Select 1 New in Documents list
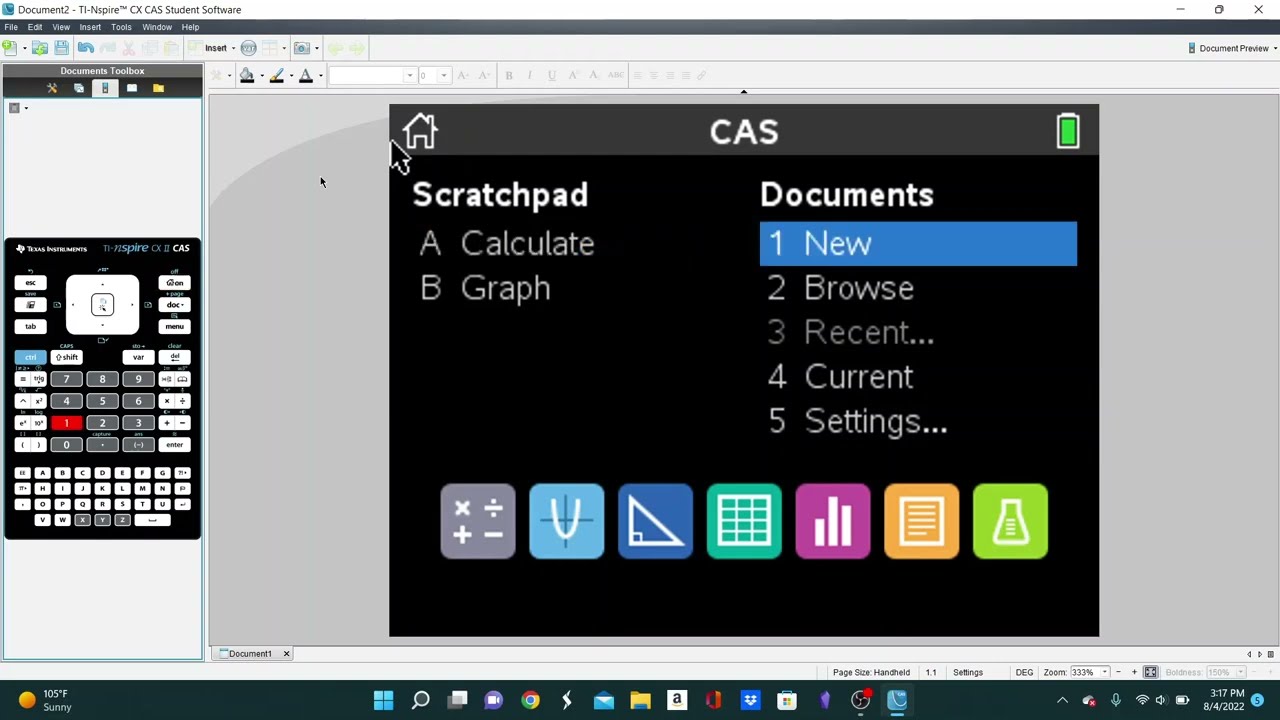Image resolution: width=1280 pixels, height=720 pixels. pos(918,244)
